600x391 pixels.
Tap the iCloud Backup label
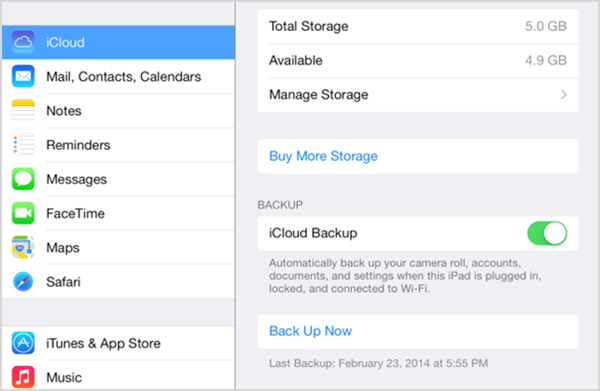[x=313, y=233]
